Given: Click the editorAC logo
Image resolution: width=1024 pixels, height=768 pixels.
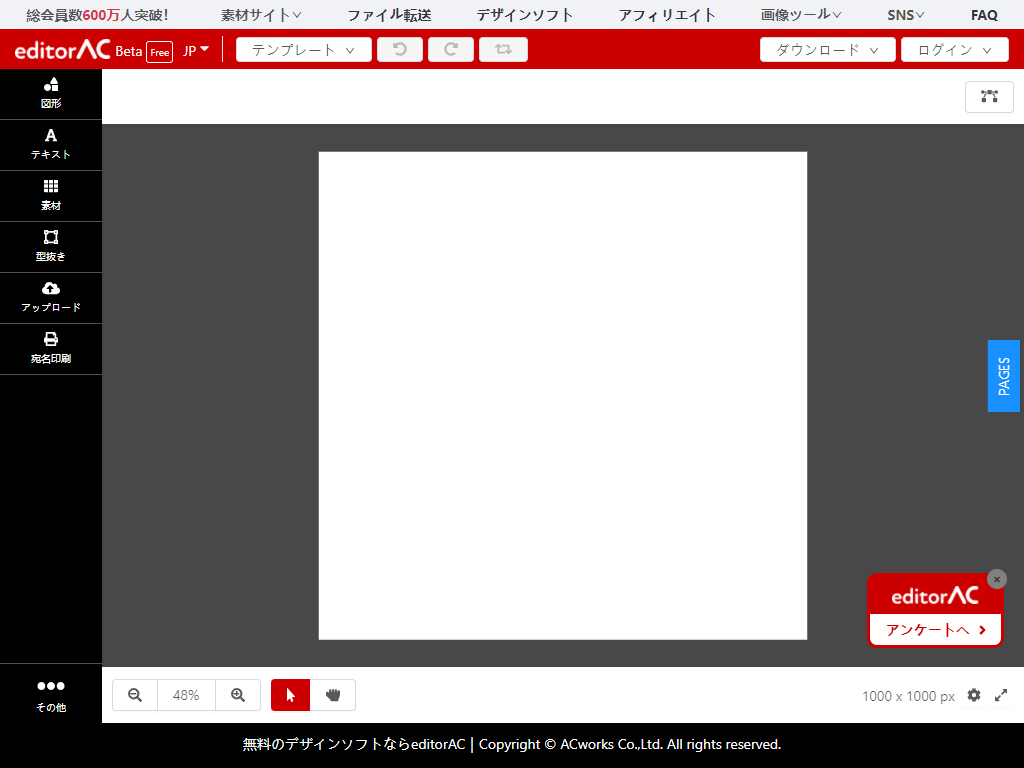Looking at the screenshot, I should pos(62,49).
